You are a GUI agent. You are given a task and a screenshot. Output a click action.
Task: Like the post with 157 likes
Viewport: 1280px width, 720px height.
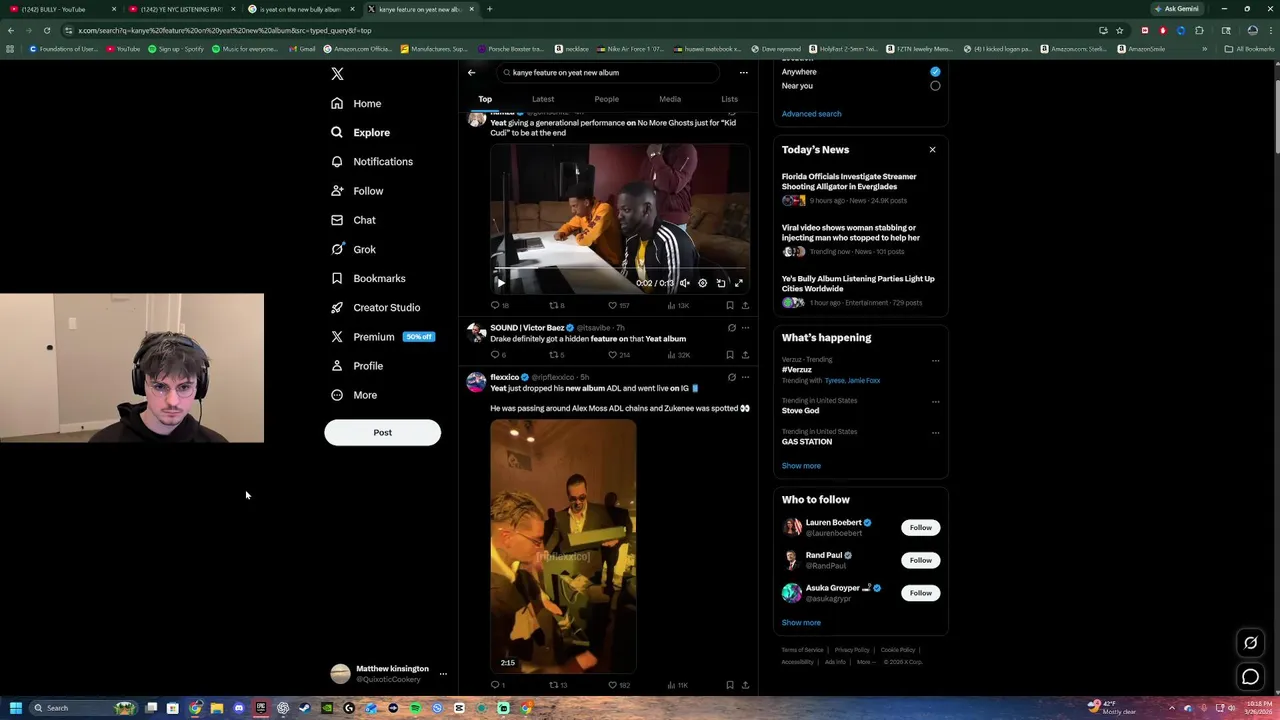[x=613, y=305]
